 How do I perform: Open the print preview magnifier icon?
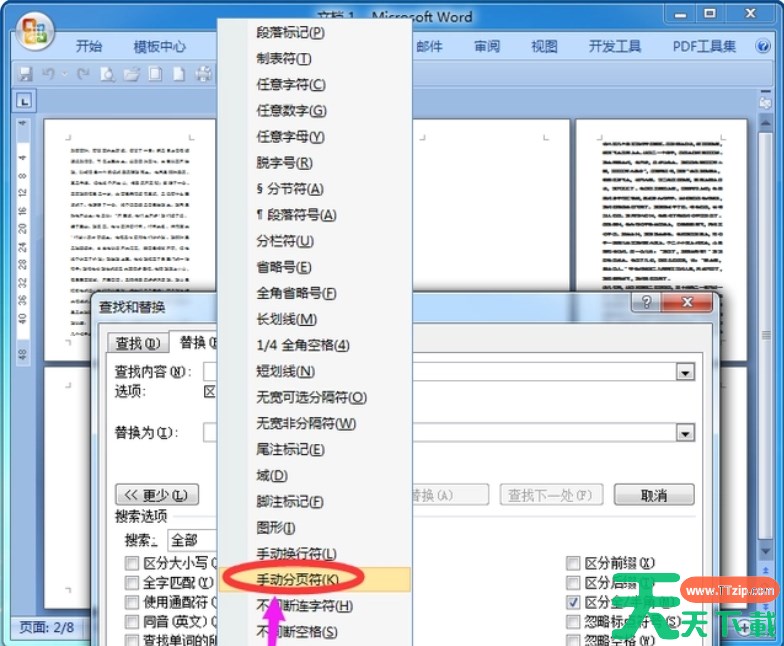107,74
